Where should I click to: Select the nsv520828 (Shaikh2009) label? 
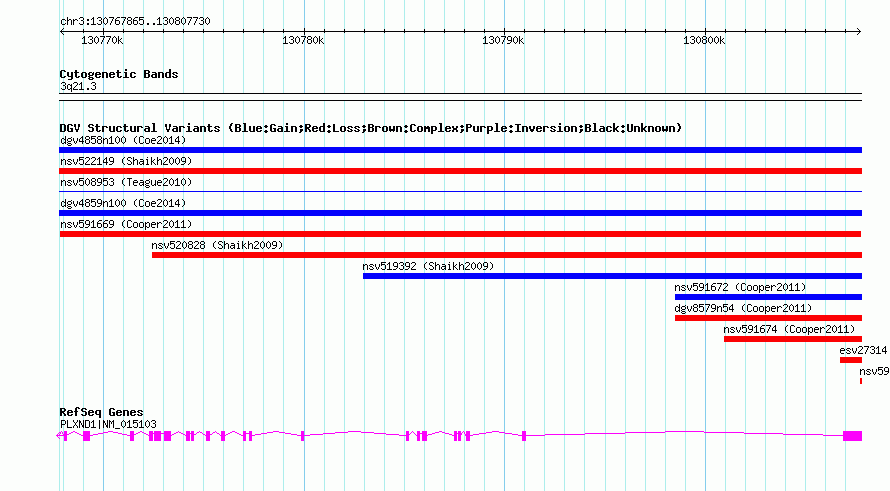coord(217,245)
